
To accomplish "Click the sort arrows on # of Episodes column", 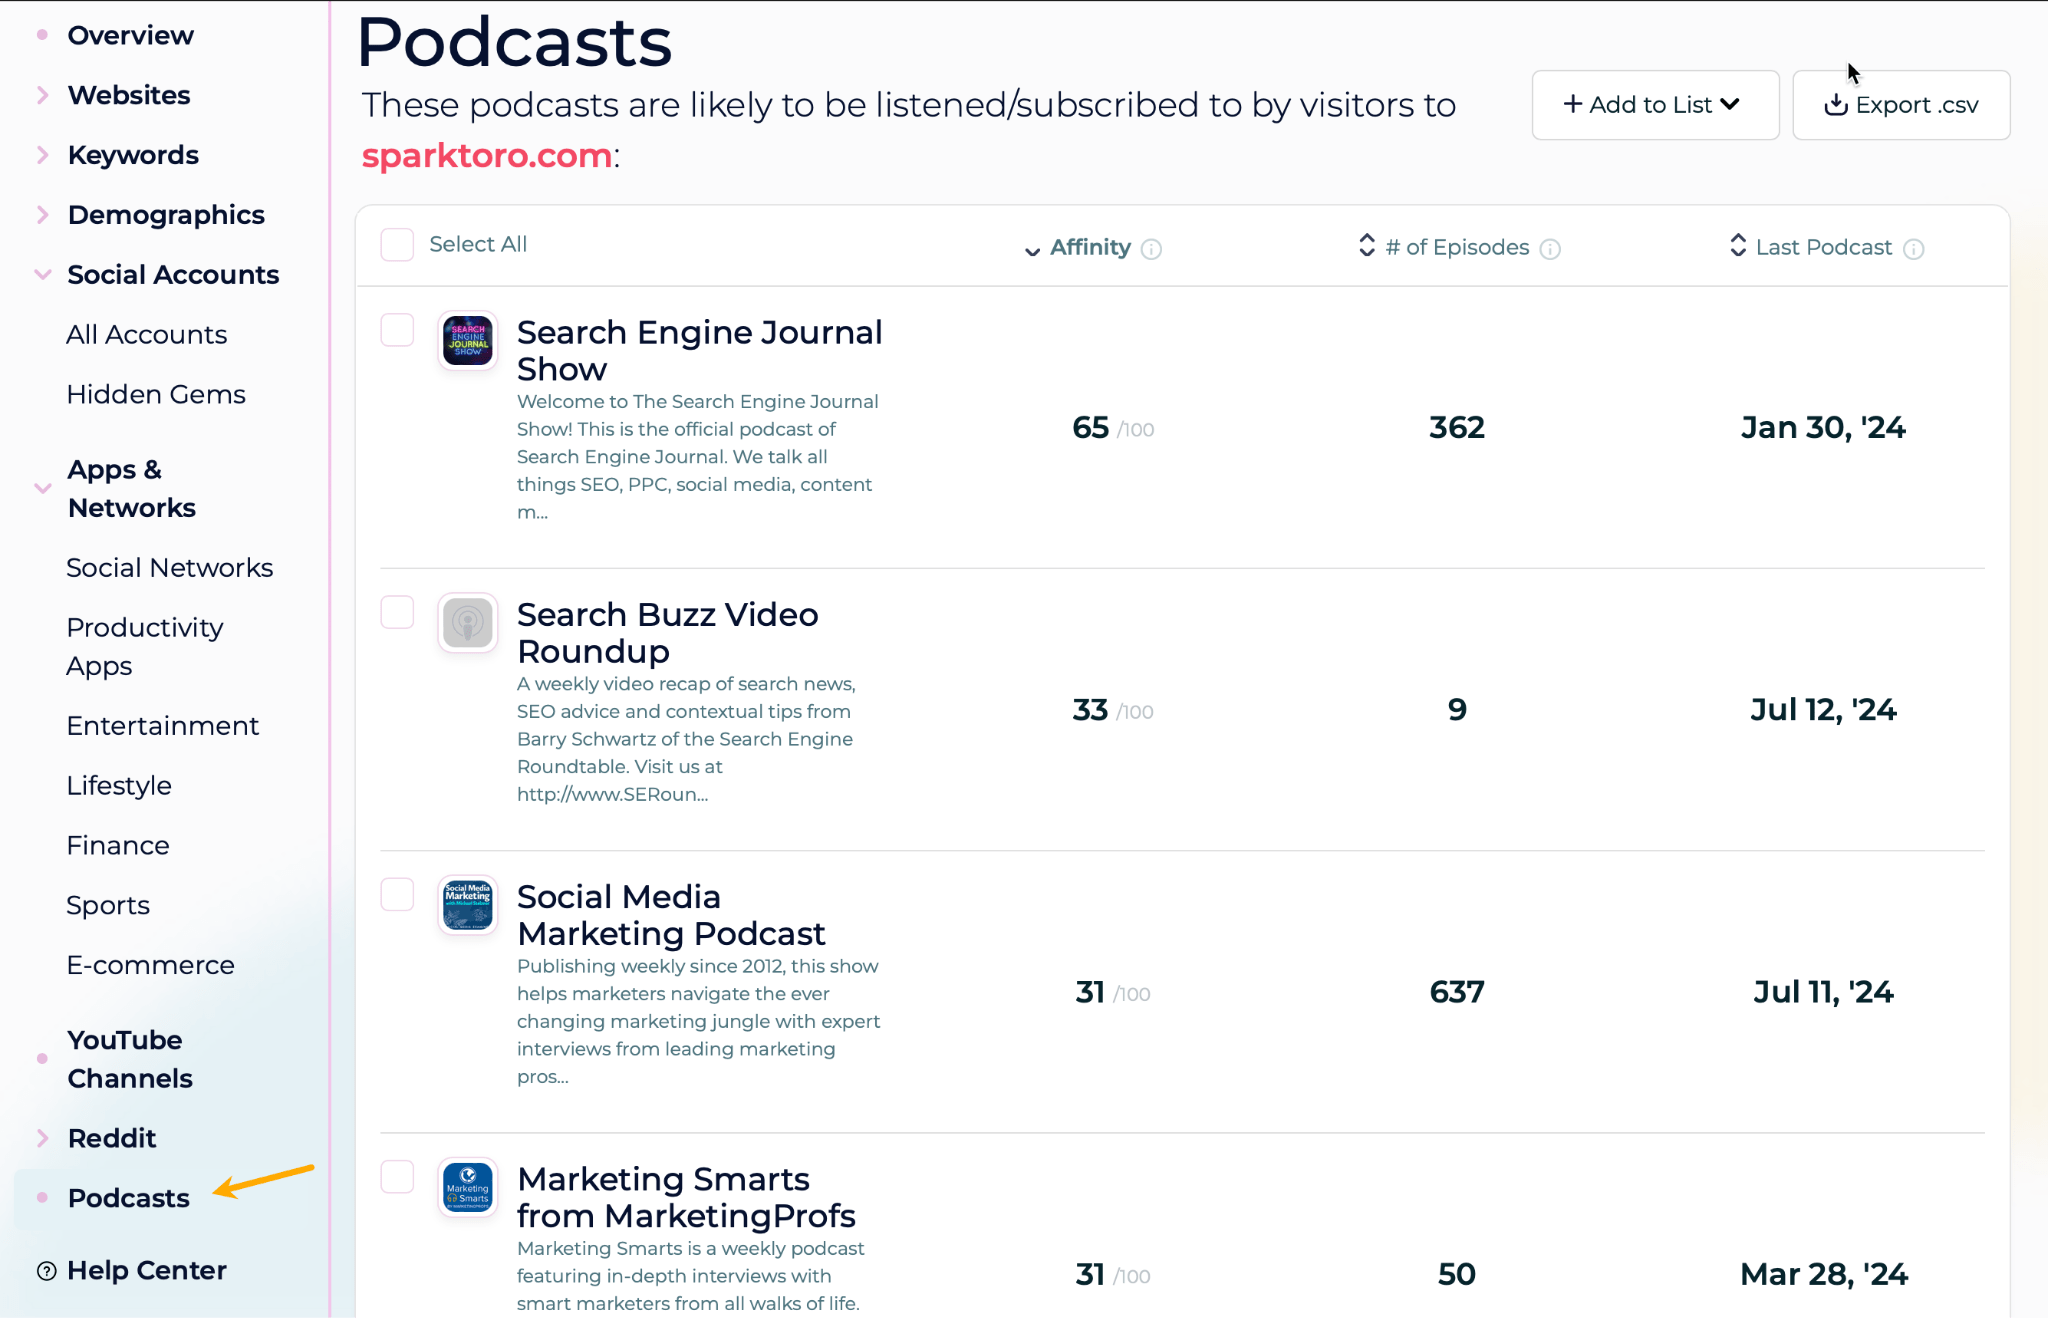I will tap(1366, 246).
